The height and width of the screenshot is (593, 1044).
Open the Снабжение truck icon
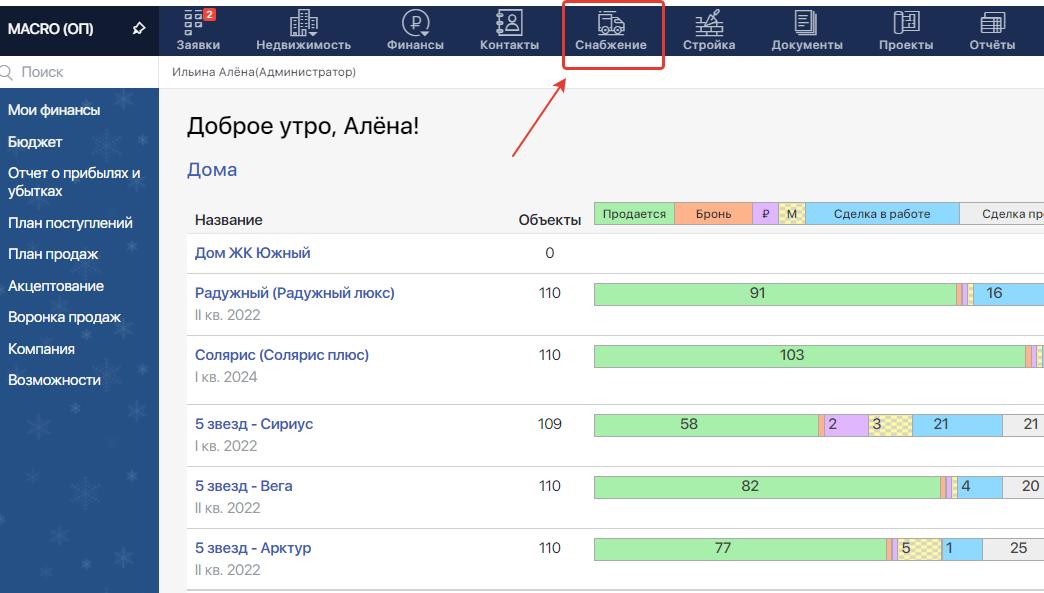tap(610, 22)
